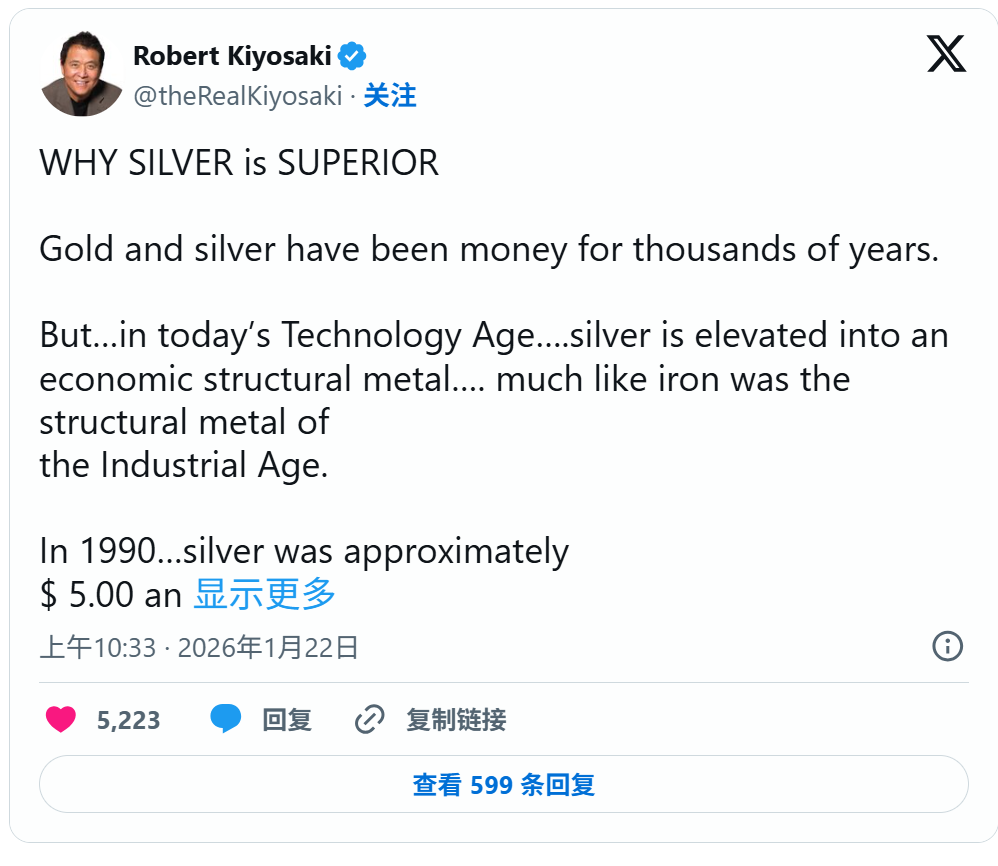Follow the account via 关注 link

tap(389, 96)
